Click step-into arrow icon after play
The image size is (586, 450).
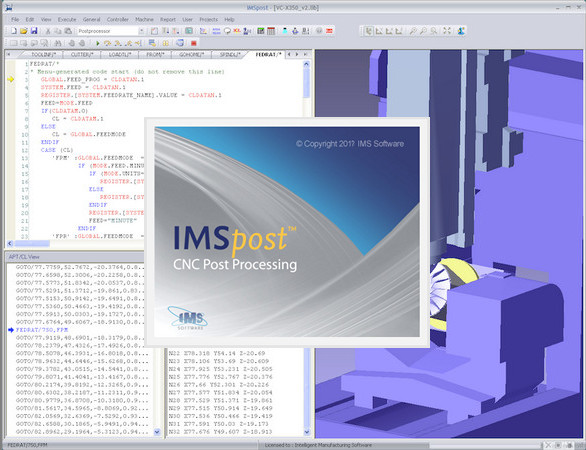point(108,43)
